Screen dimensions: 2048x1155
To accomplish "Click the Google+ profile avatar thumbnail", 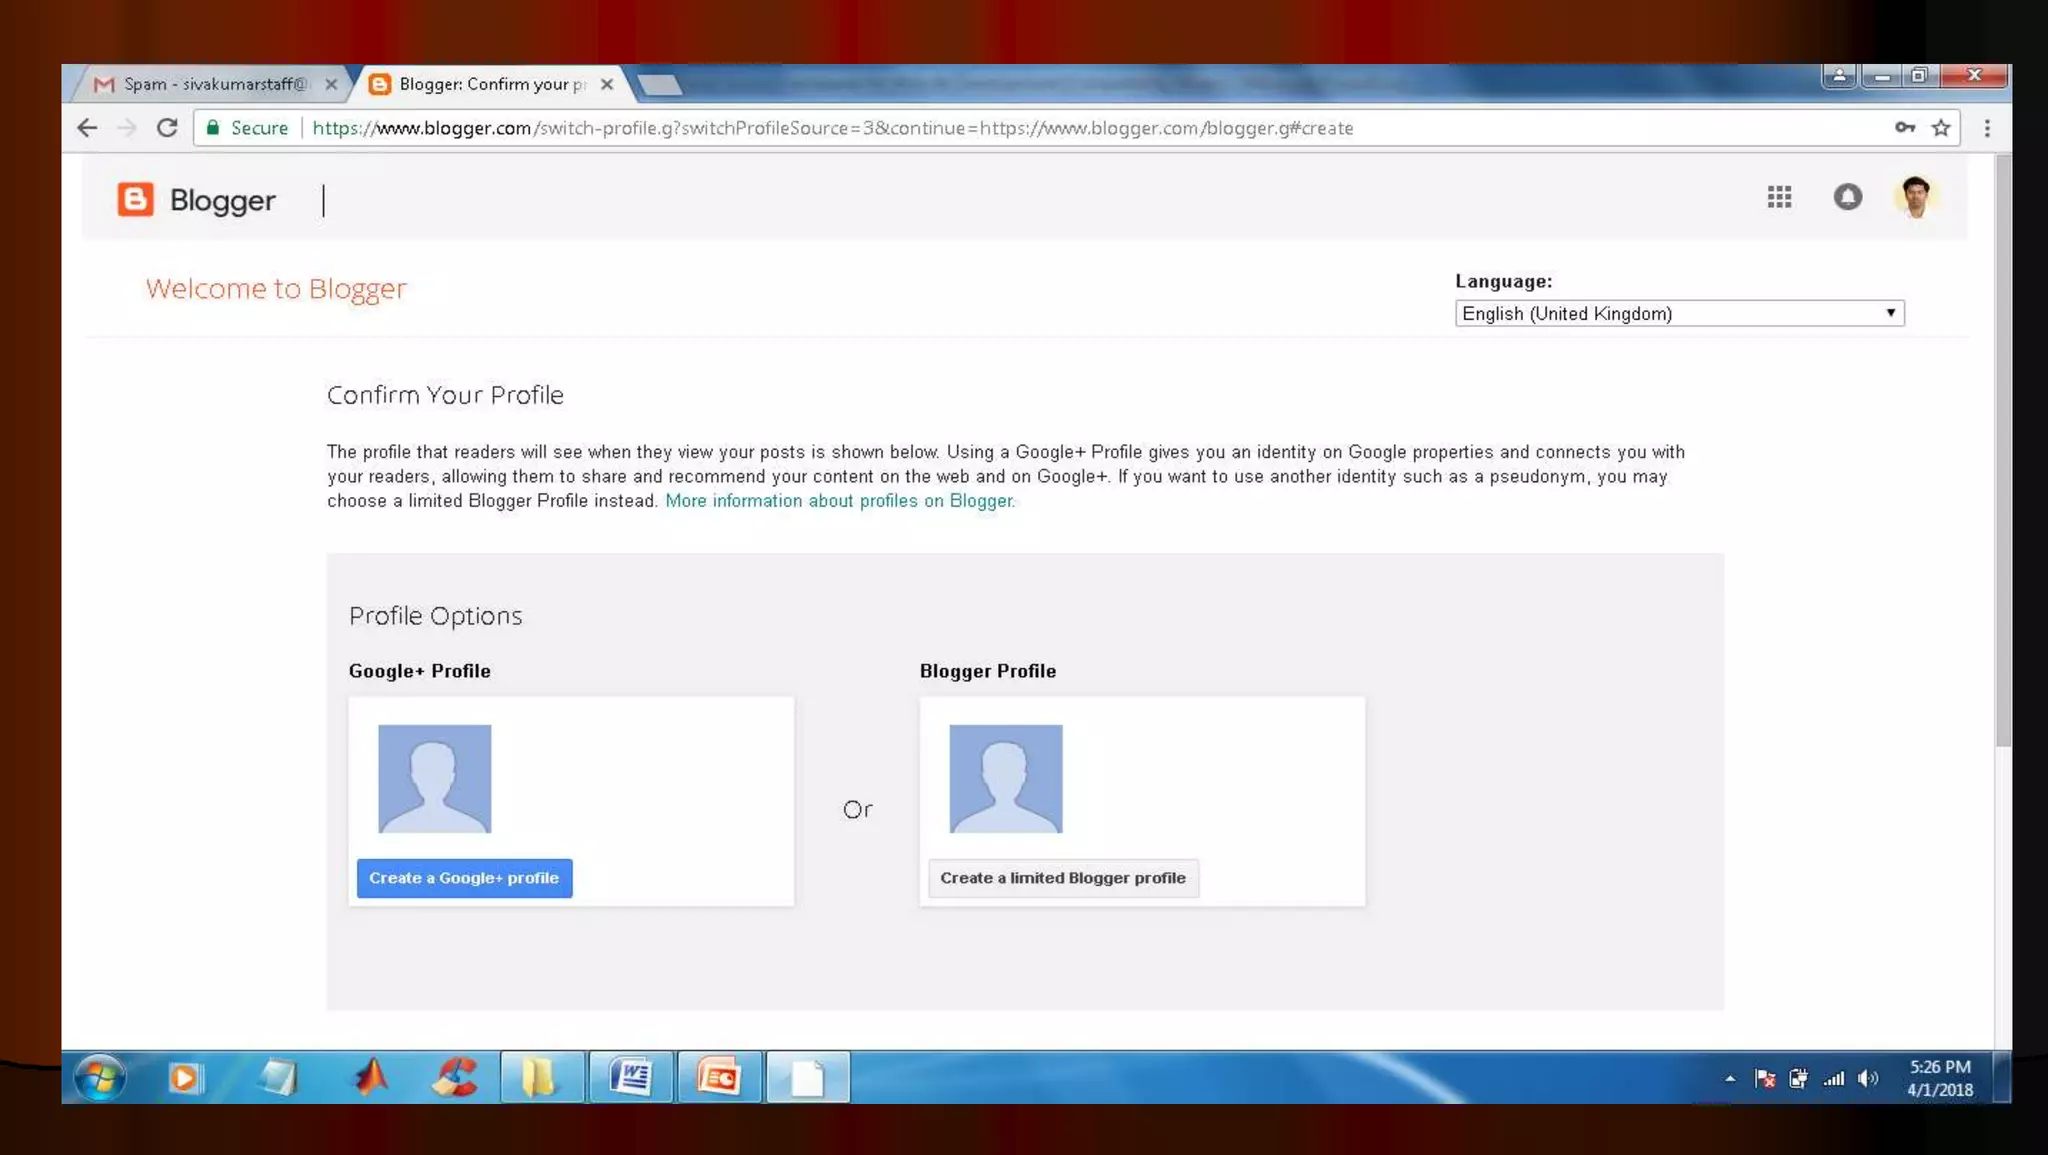I will point(434,778).
